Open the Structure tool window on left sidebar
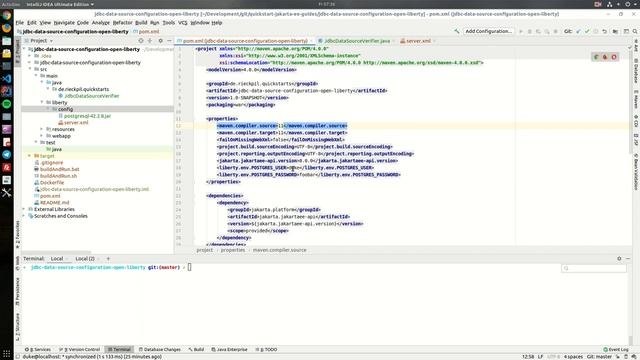The width and height of the screenshot is (640, 360). (x=18, y=328)
